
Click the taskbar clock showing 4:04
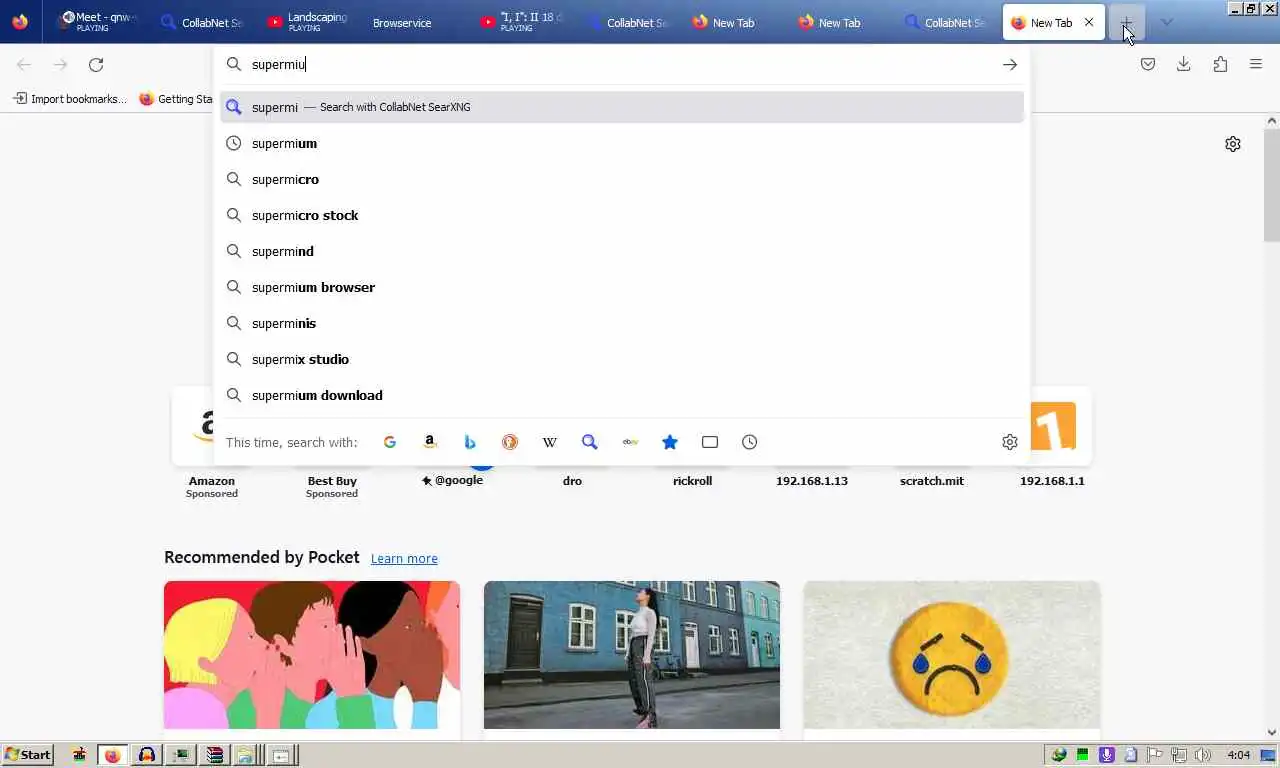1238,755
